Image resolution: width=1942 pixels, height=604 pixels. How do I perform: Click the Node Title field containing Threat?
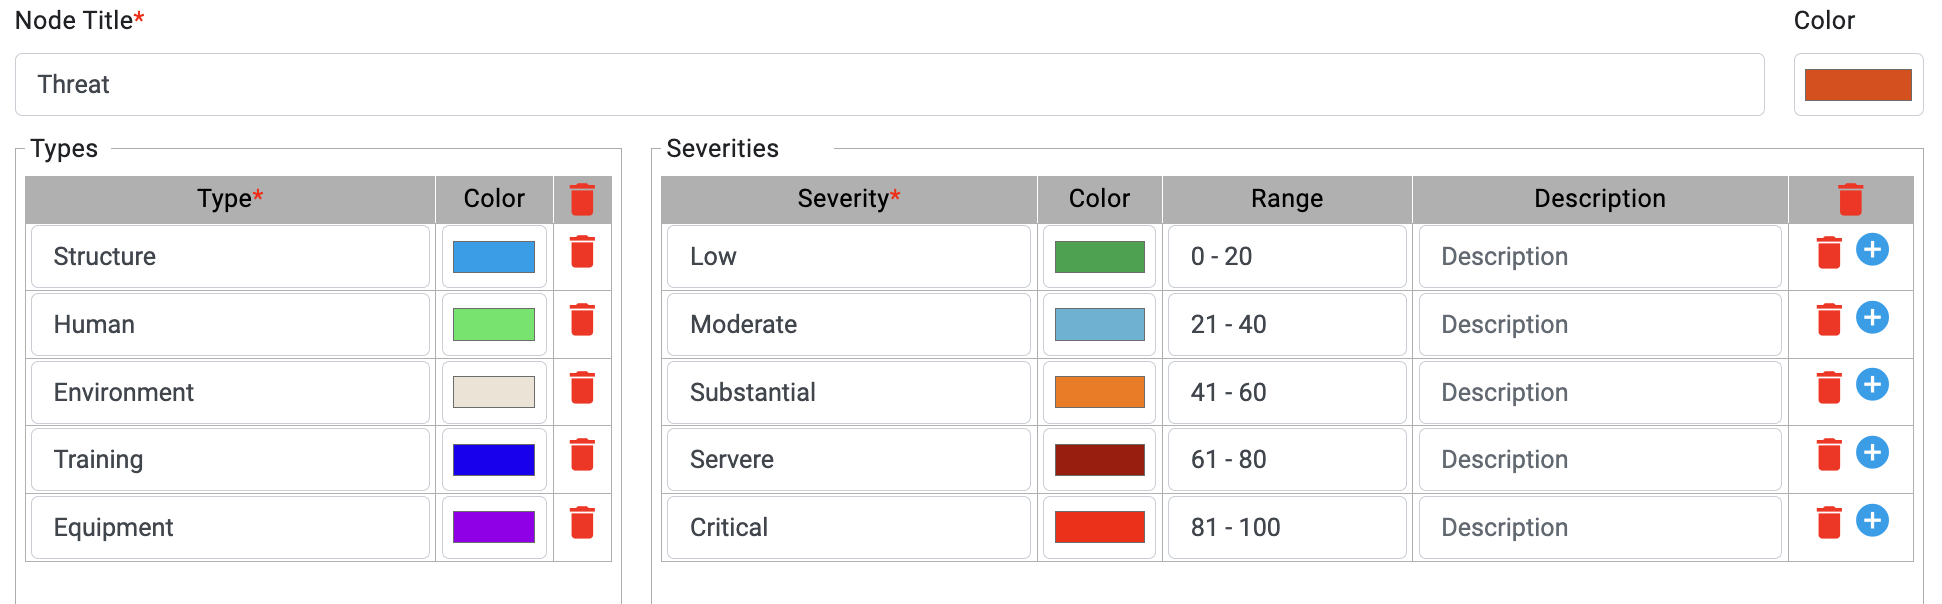890,85
